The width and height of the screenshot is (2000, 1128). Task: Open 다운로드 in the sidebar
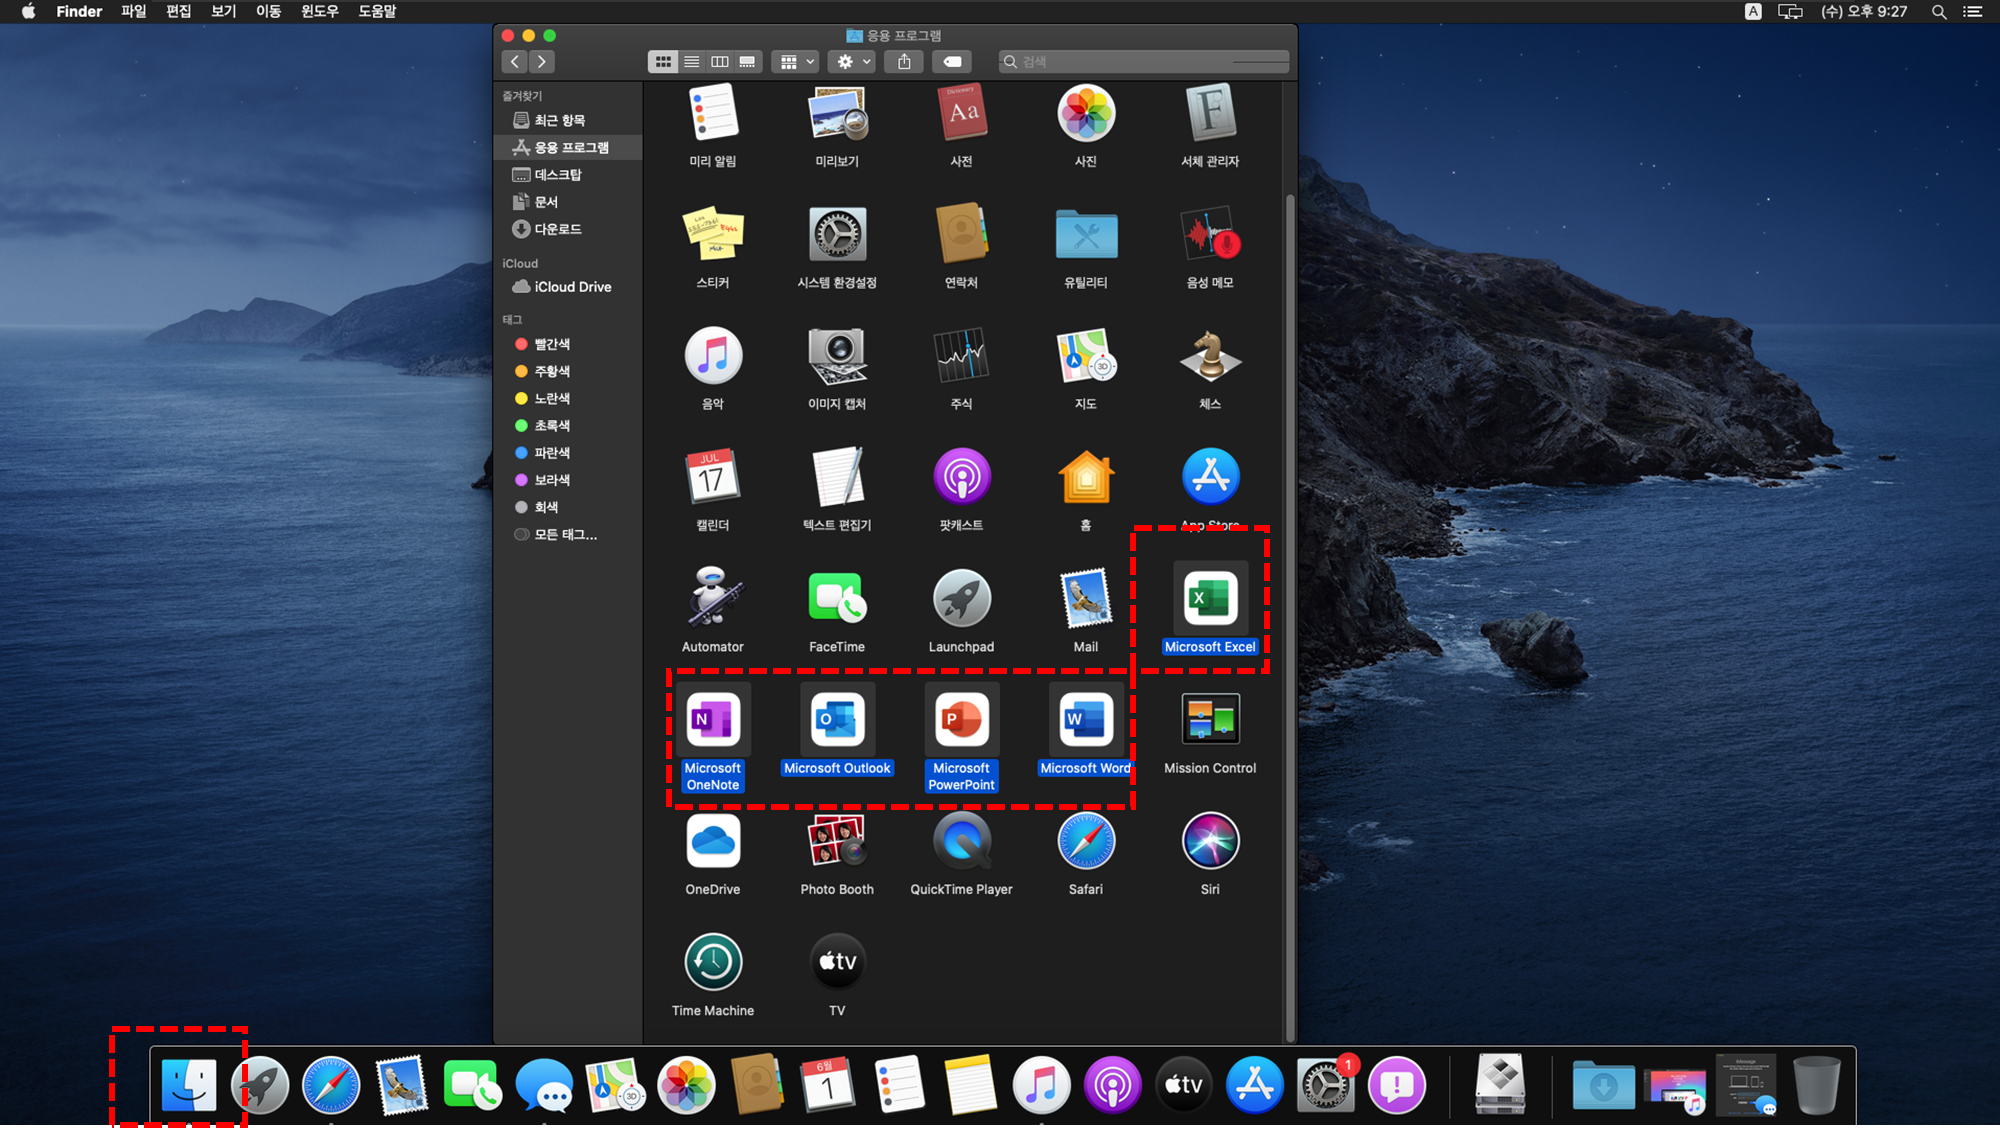(x=568, y=229)
